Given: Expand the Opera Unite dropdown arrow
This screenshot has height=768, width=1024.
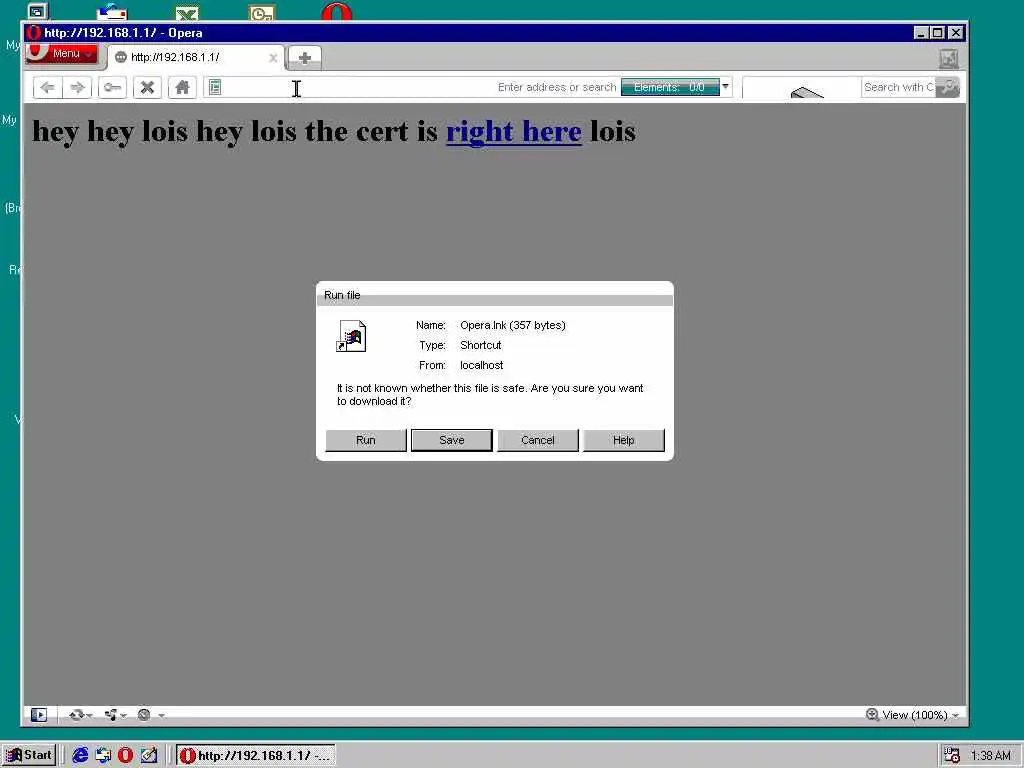Looking at the screenshot, I should (x=123, y=716).
